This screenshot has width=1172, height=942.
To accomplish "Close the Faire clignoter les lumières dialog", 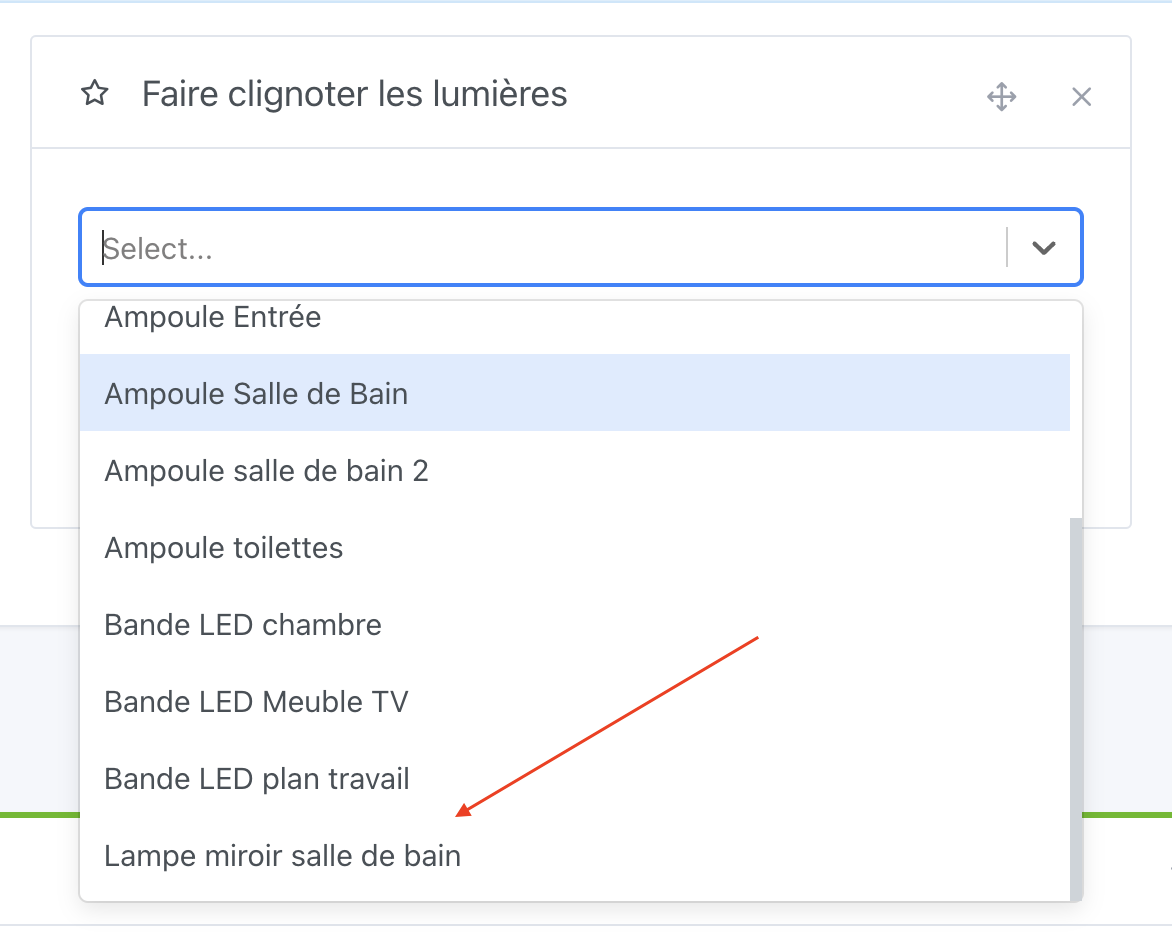I will point(1081,96).
